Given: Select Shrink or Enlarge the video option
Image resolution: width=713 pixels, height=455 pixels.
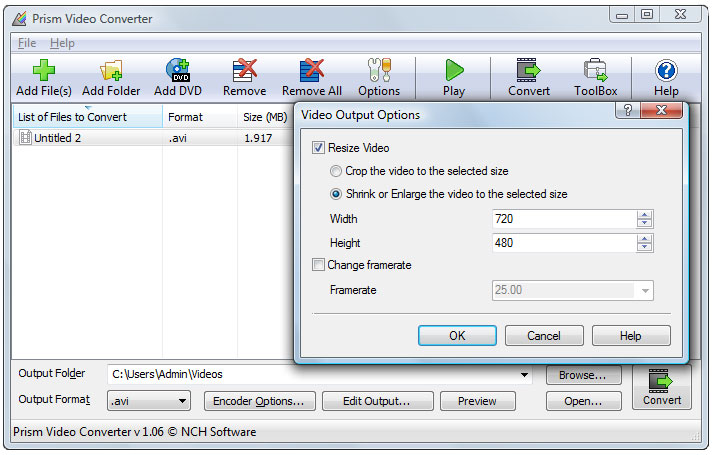Looking at the screenshot, I should pos(336,194).
